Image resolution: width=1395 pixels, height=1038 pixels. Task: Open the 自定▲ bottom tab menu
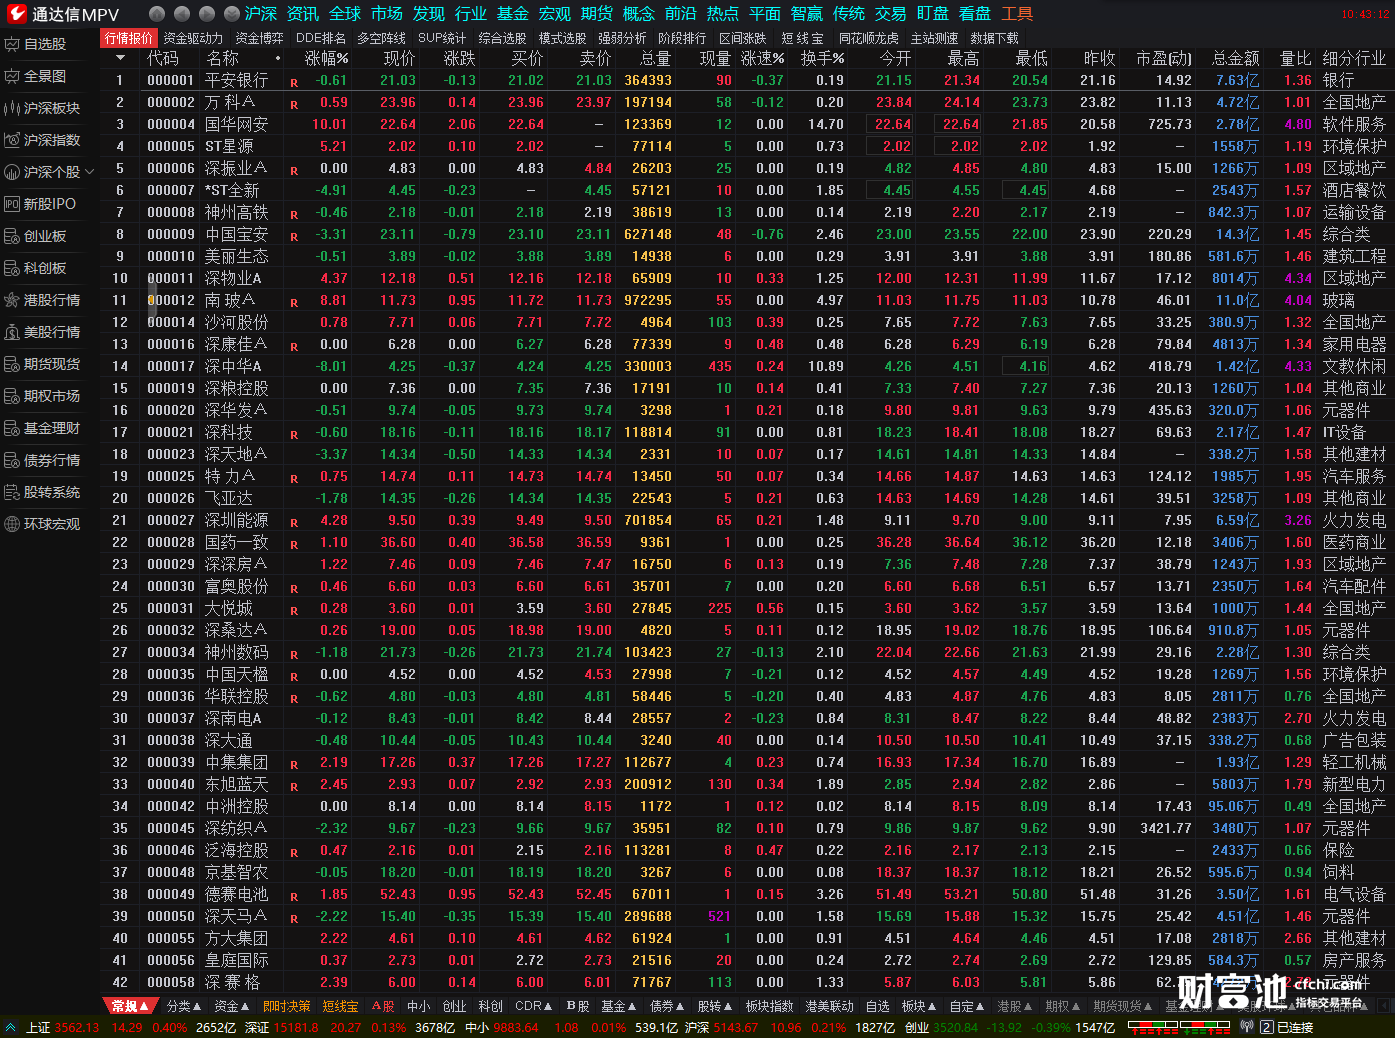[967, 1006]
